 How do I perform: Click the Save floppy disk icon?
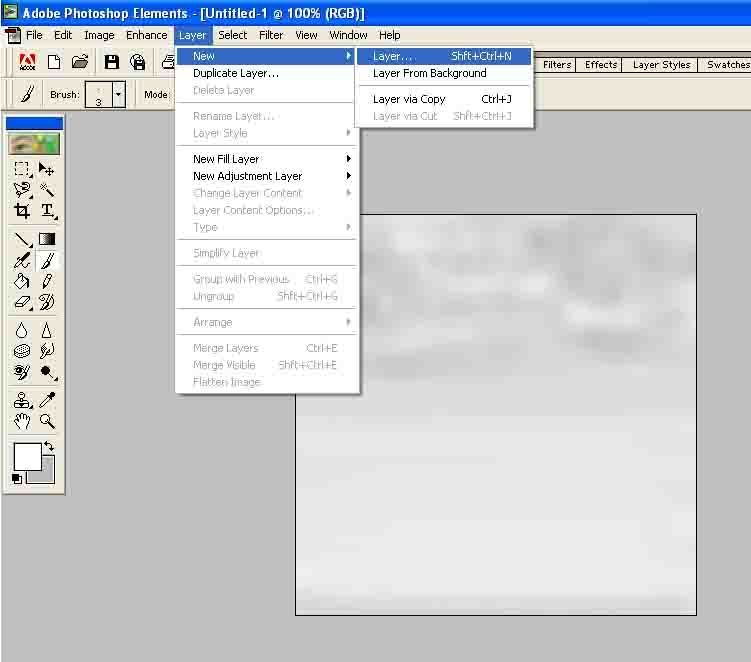(111, 63)
